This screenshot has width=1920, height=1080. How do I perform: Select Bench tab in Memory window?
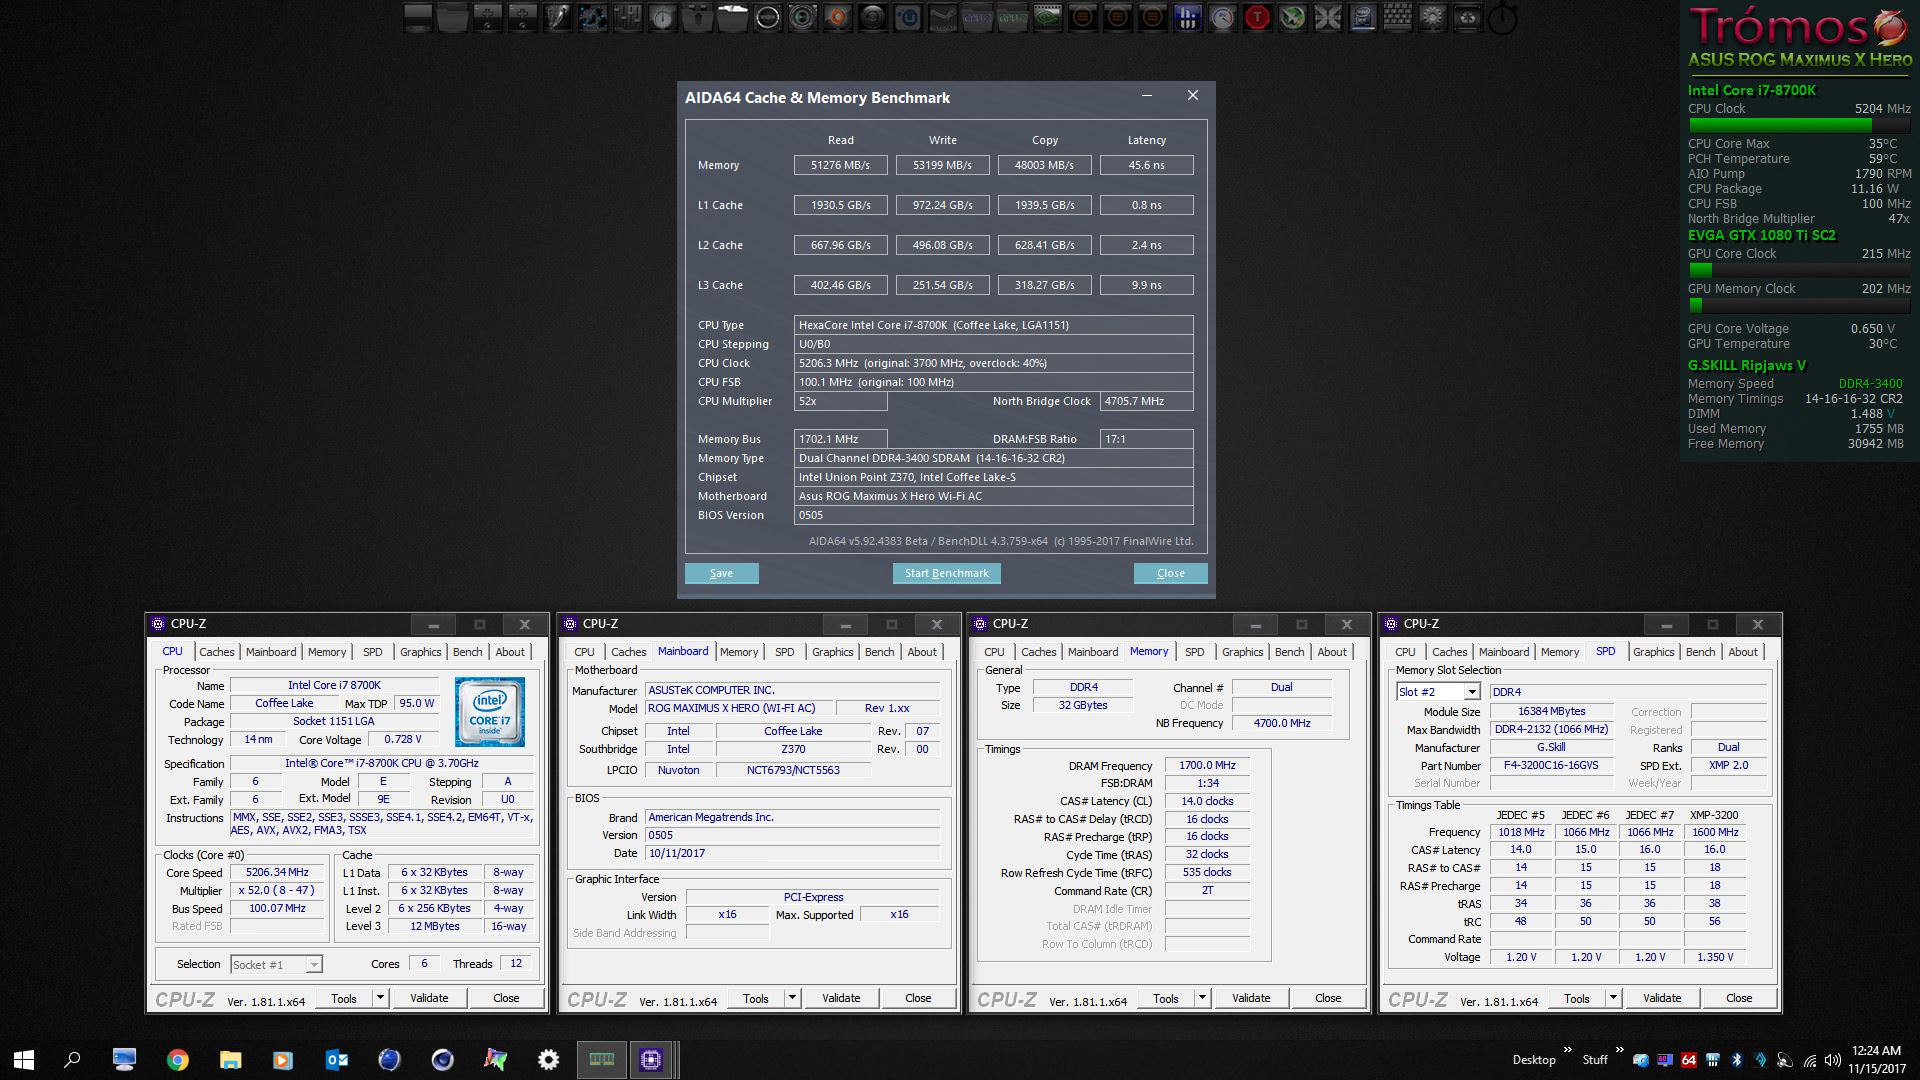1289,652
